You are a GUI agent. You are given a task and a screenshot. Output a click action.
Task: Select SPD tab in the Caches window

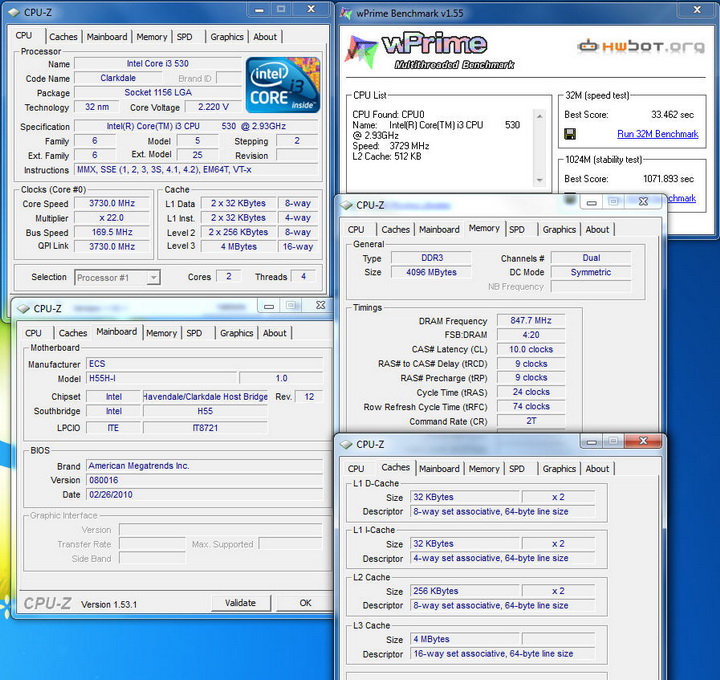point(517,469)
